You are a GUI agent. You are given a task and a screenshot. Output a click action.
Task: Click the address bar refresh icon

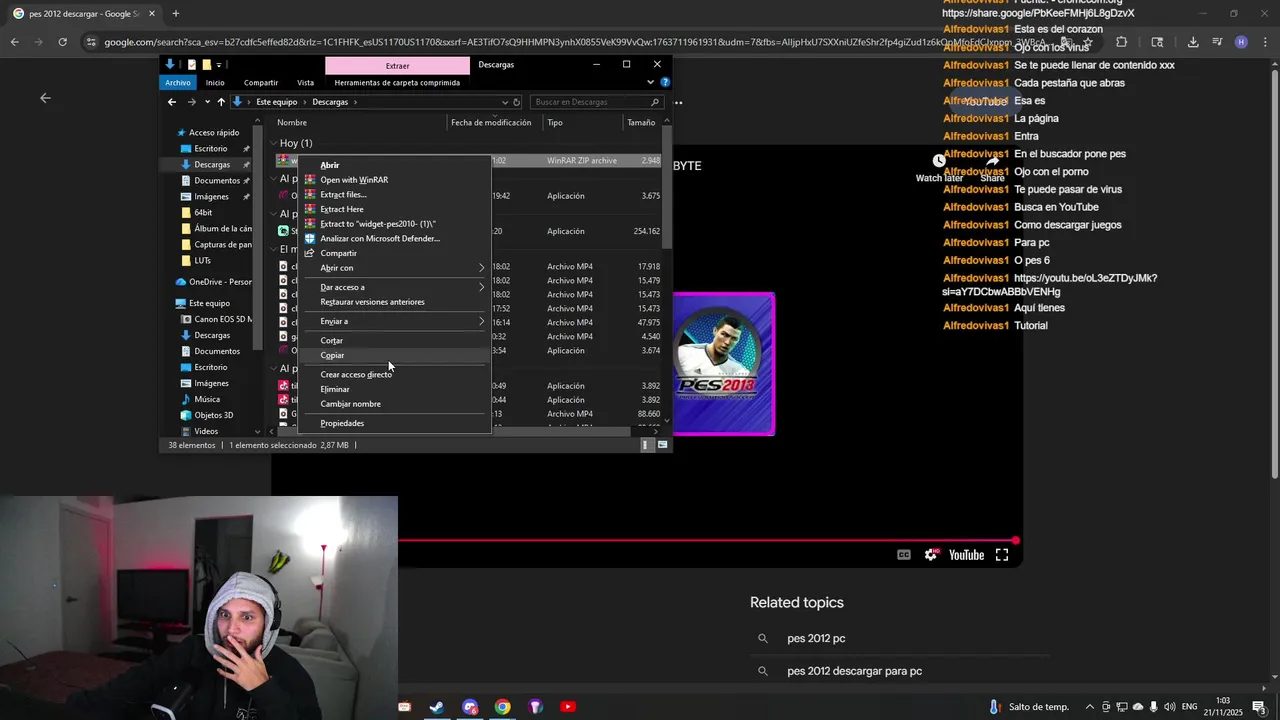click(517, 102)
